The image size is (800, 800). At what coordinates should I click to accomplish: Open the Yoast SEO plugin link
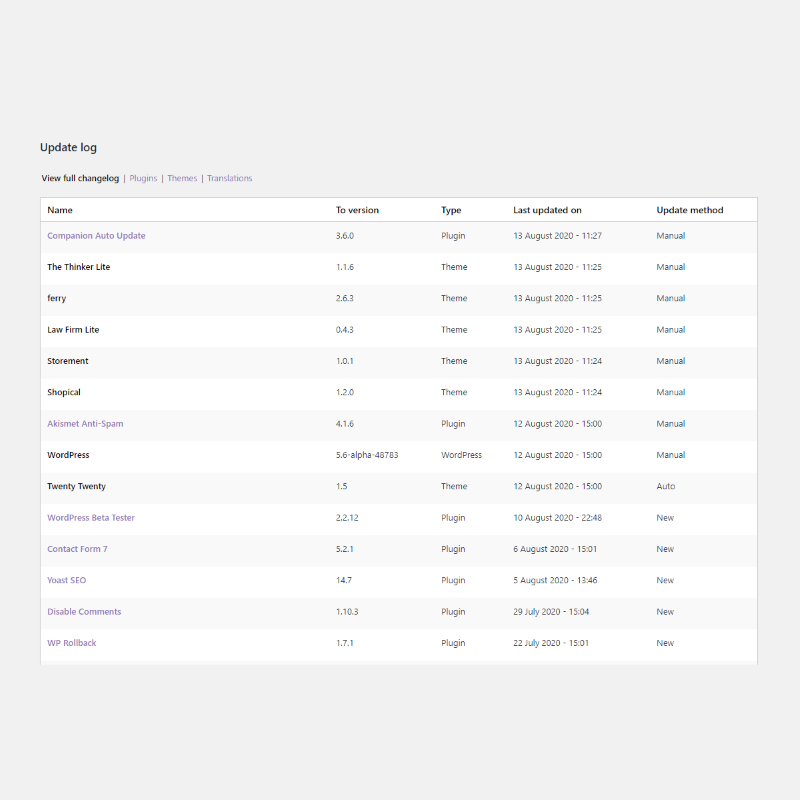pos(67,580)
